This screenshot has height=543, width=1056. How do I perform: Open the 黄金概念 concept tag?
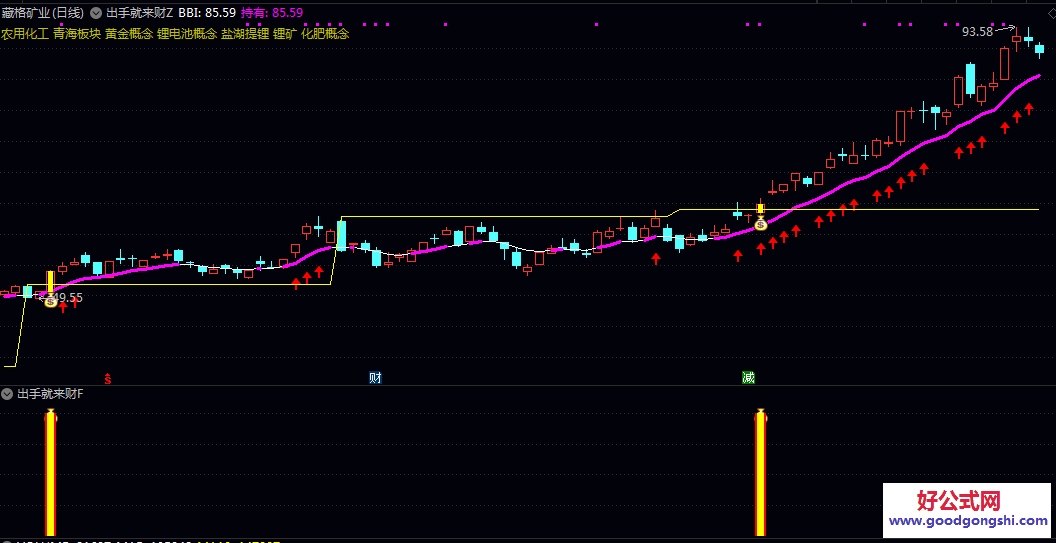click(129, 34)
